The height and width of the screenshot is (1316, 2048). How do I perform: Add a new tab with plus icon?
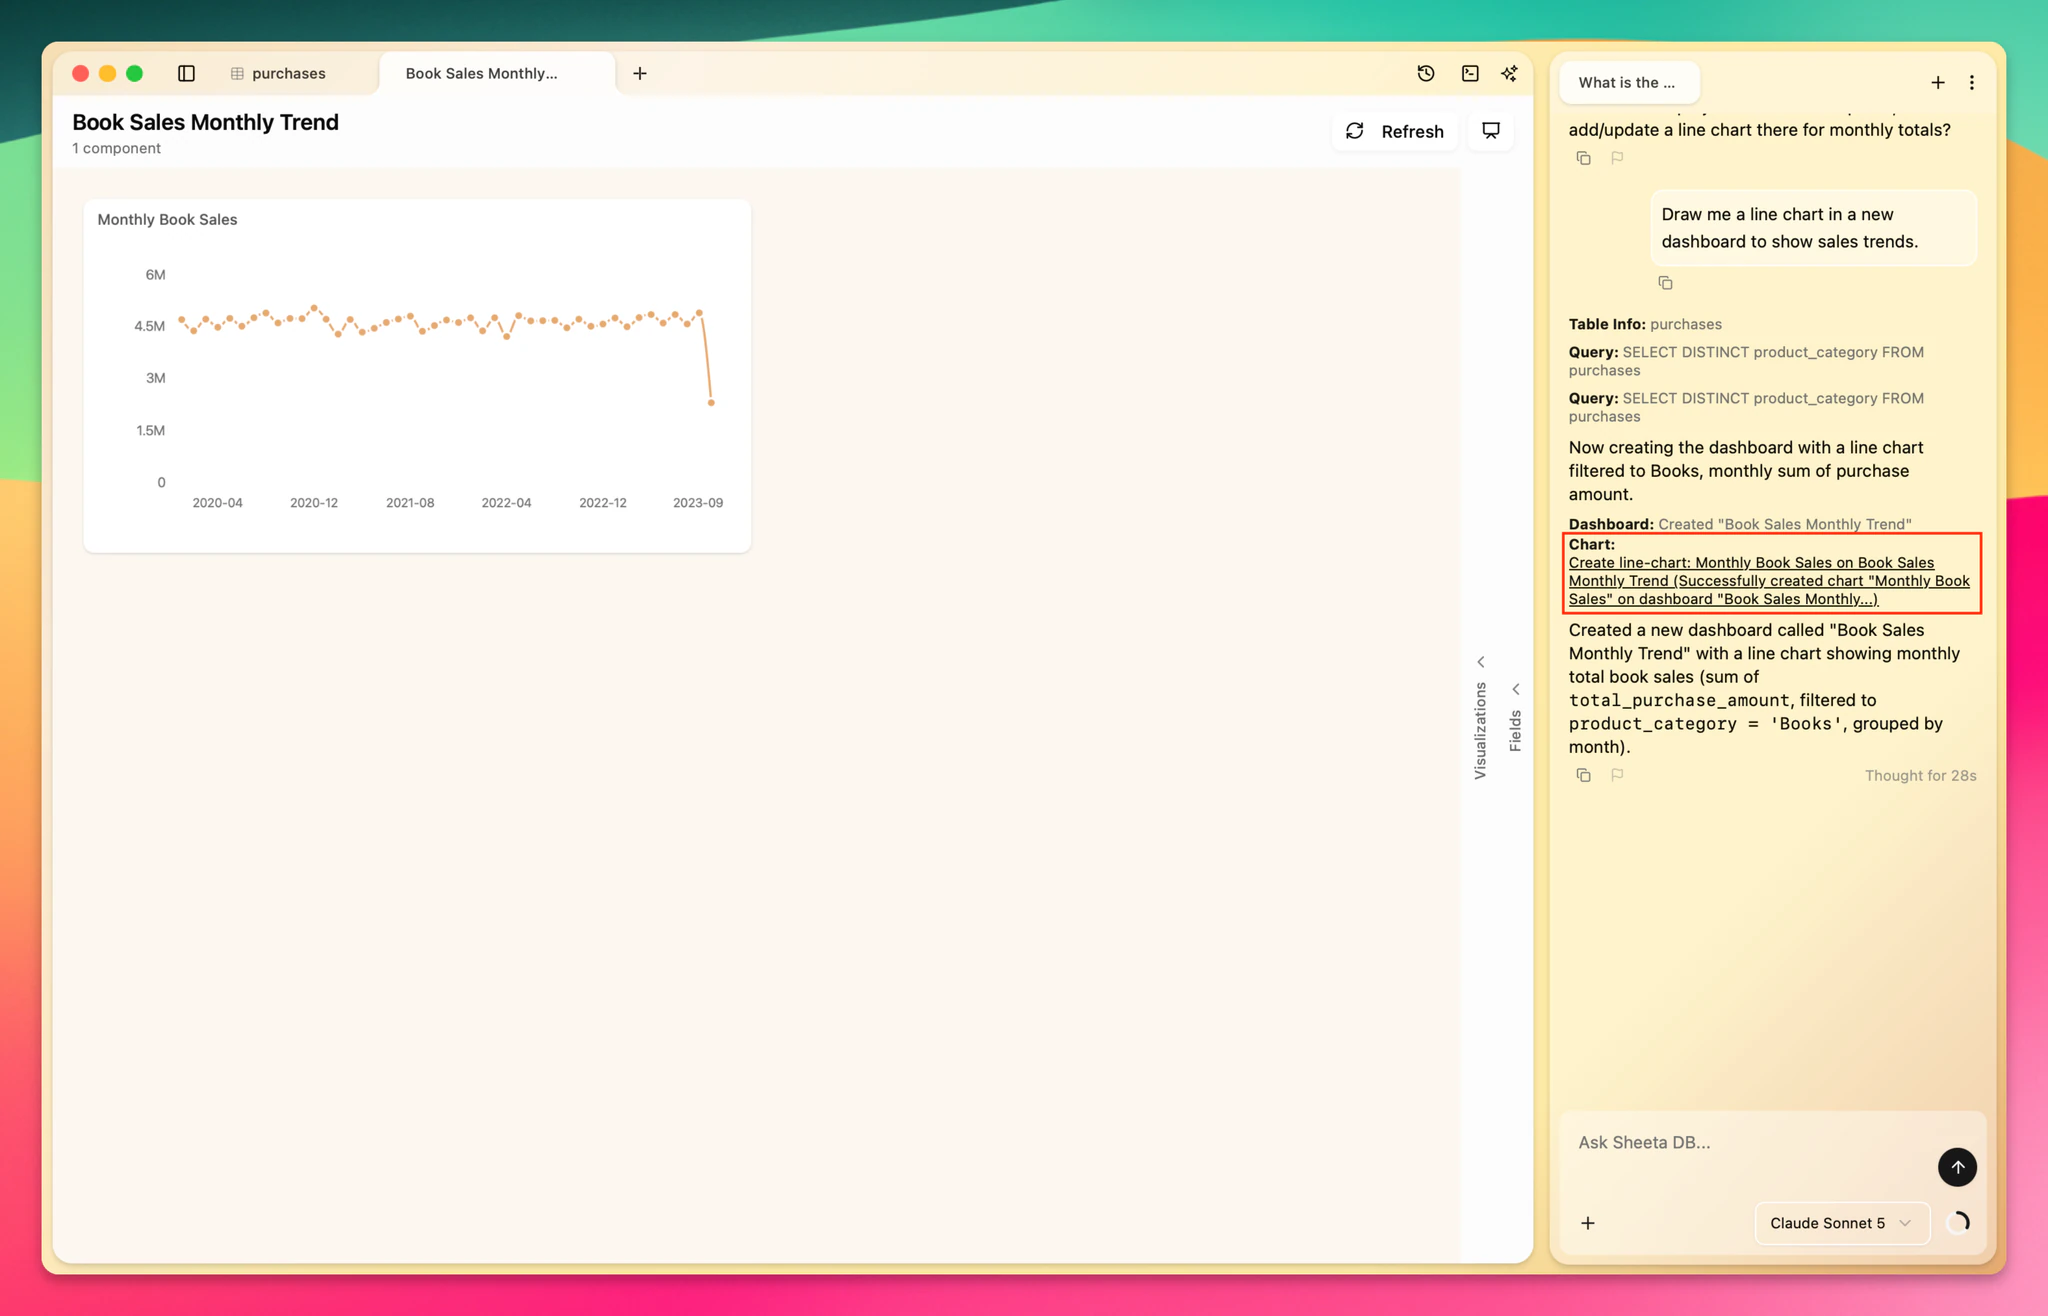coord(640,73)
